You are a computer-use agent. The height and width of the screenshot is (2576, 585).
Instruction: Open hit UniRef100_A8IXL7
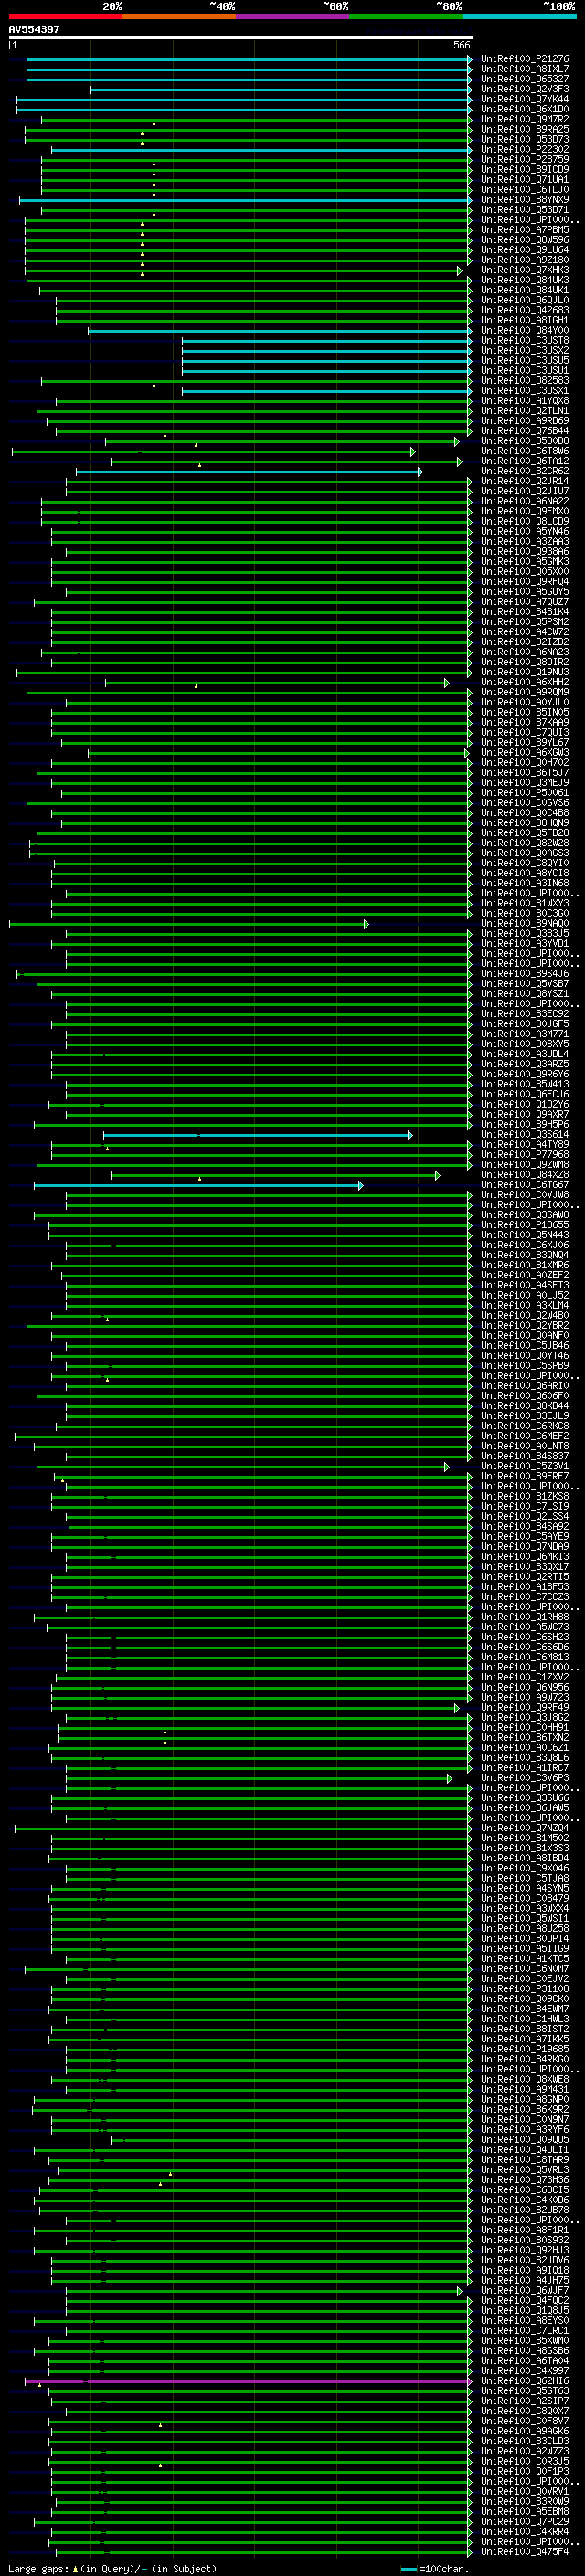525,69
